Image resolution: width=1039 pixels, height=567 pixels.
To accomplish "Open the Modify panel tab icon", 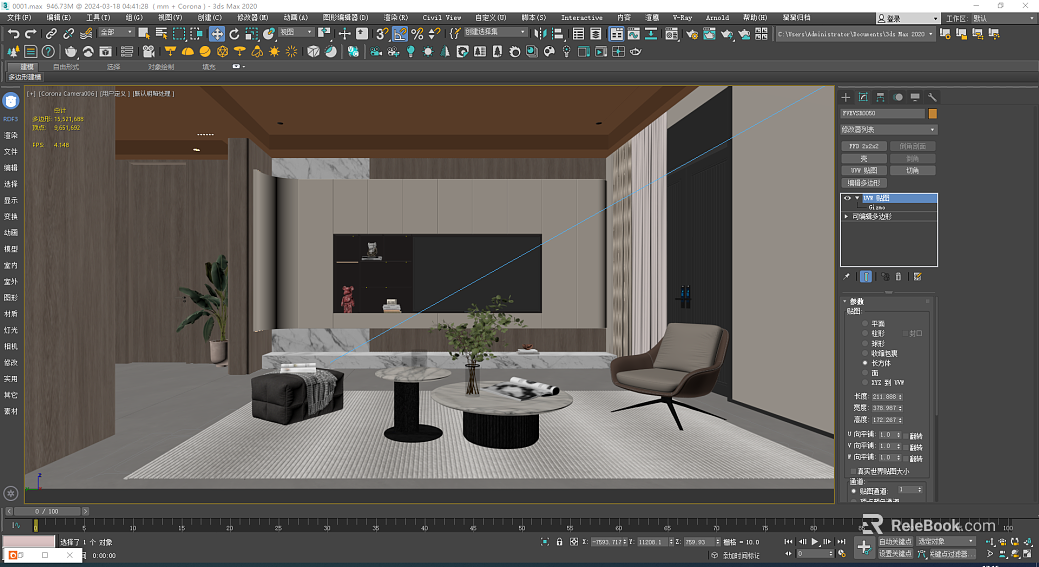I will point(863,97).
